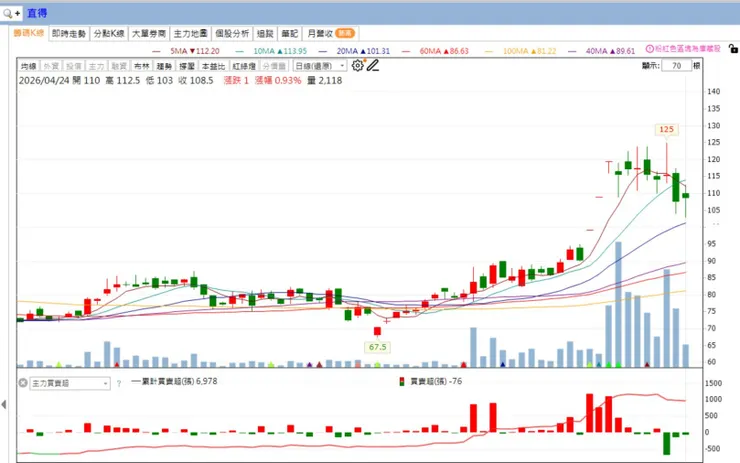Go to the 主力地圖 tab

click(190, 34)
